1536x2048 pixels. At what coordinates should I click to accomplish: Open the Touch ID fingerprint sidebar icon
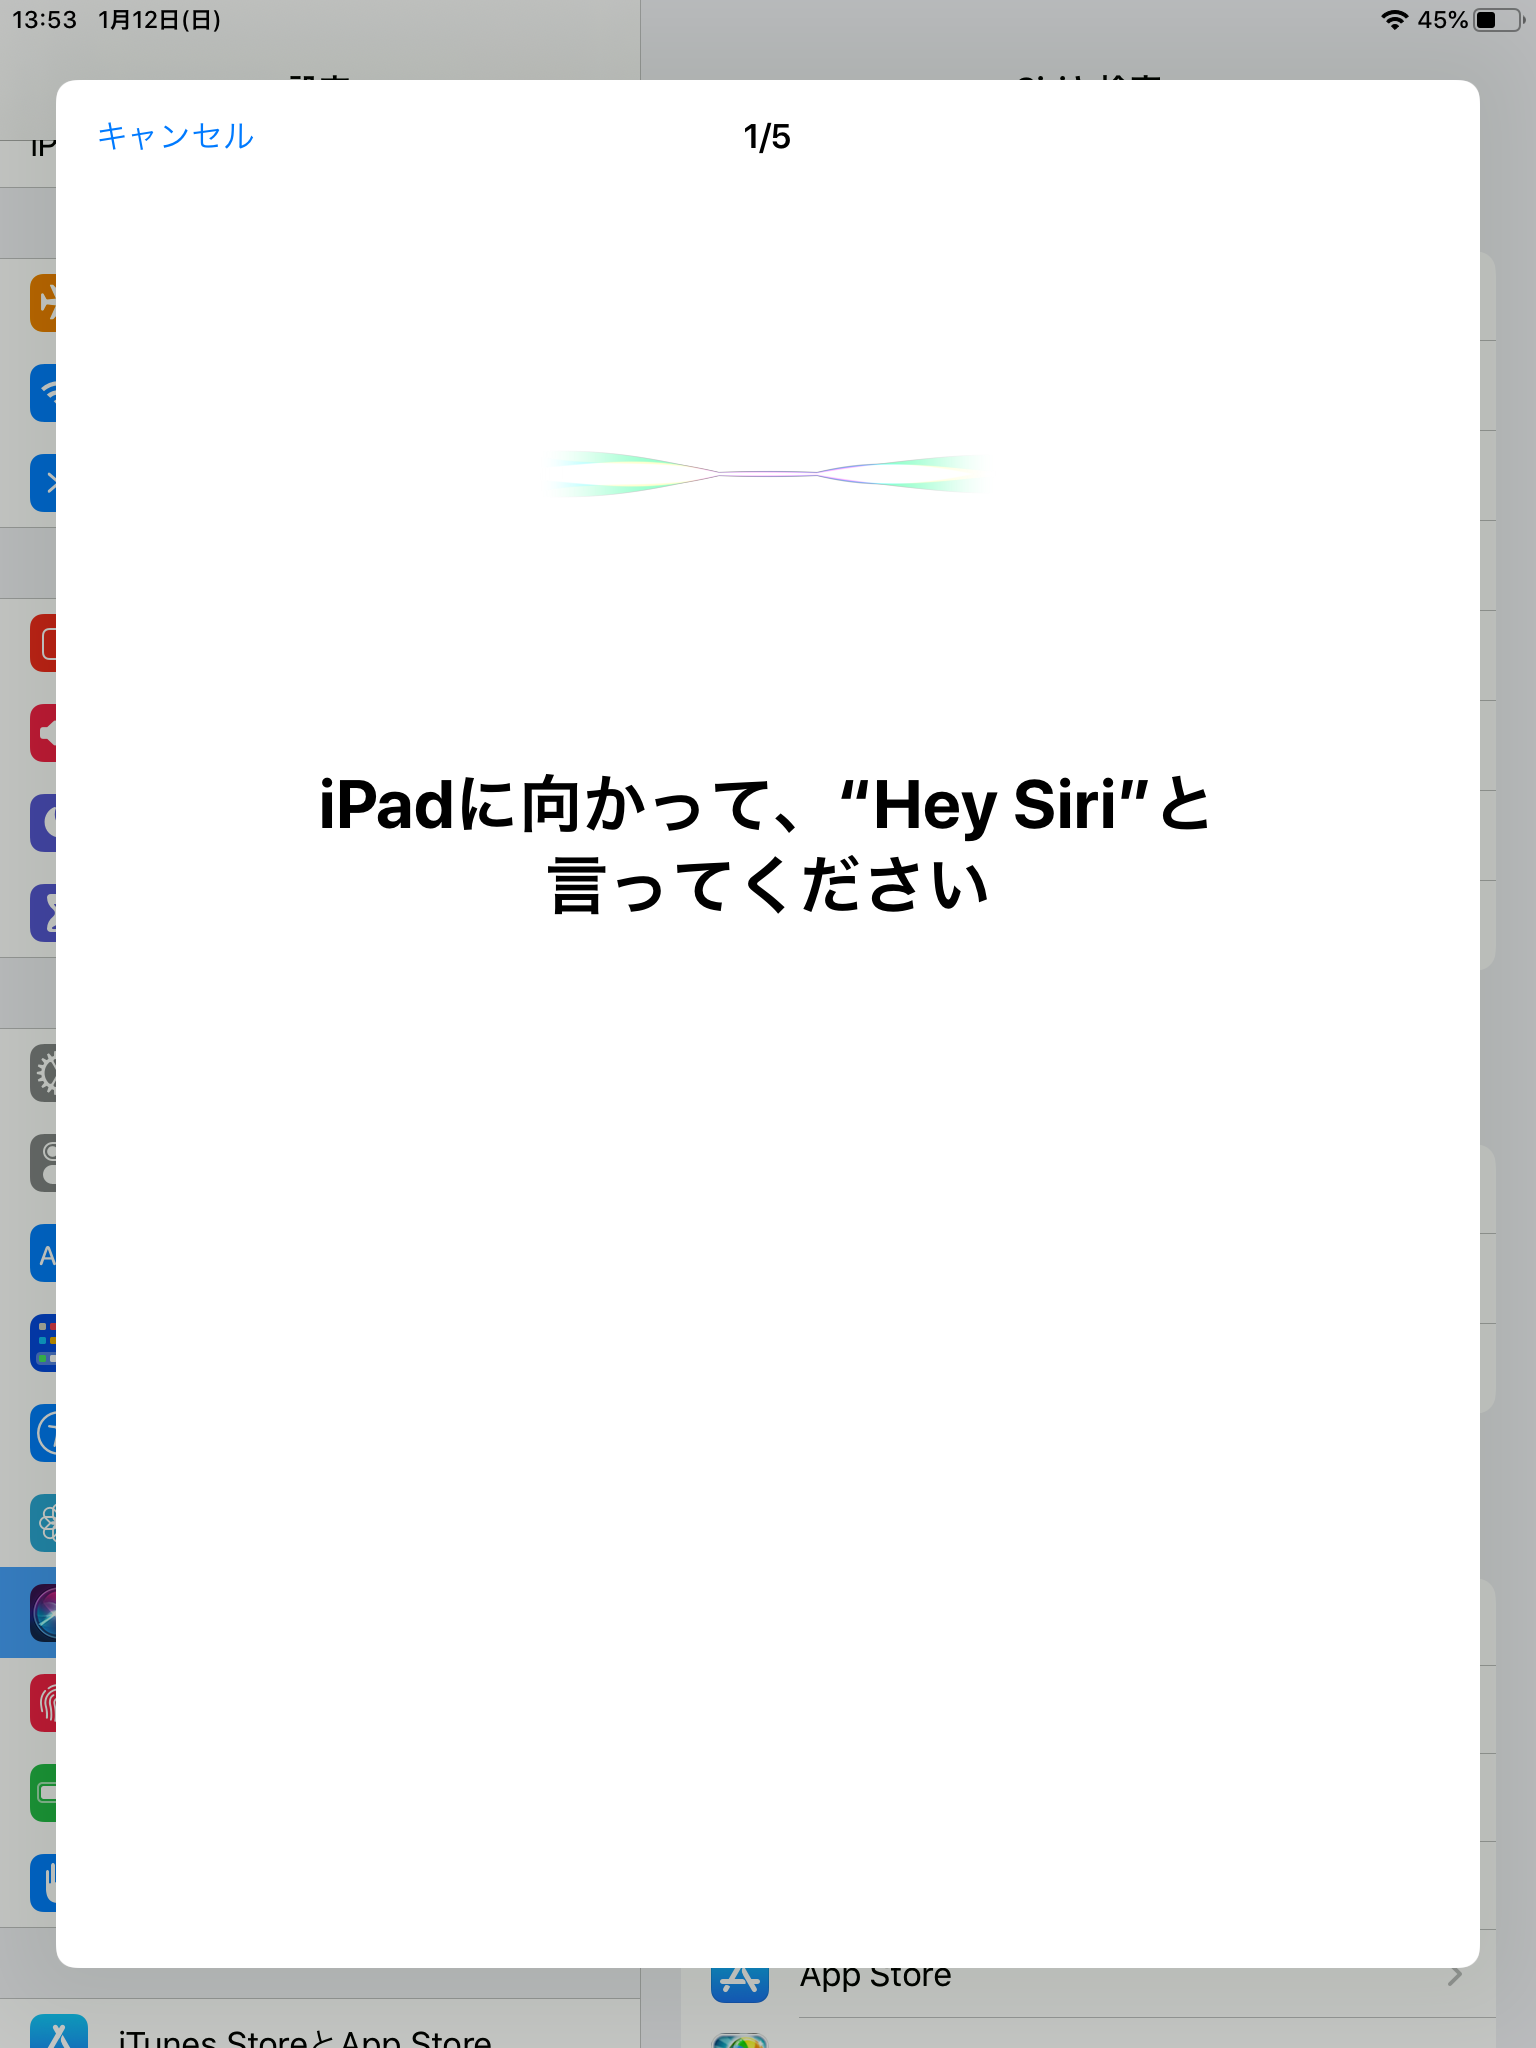[43, 1703]
